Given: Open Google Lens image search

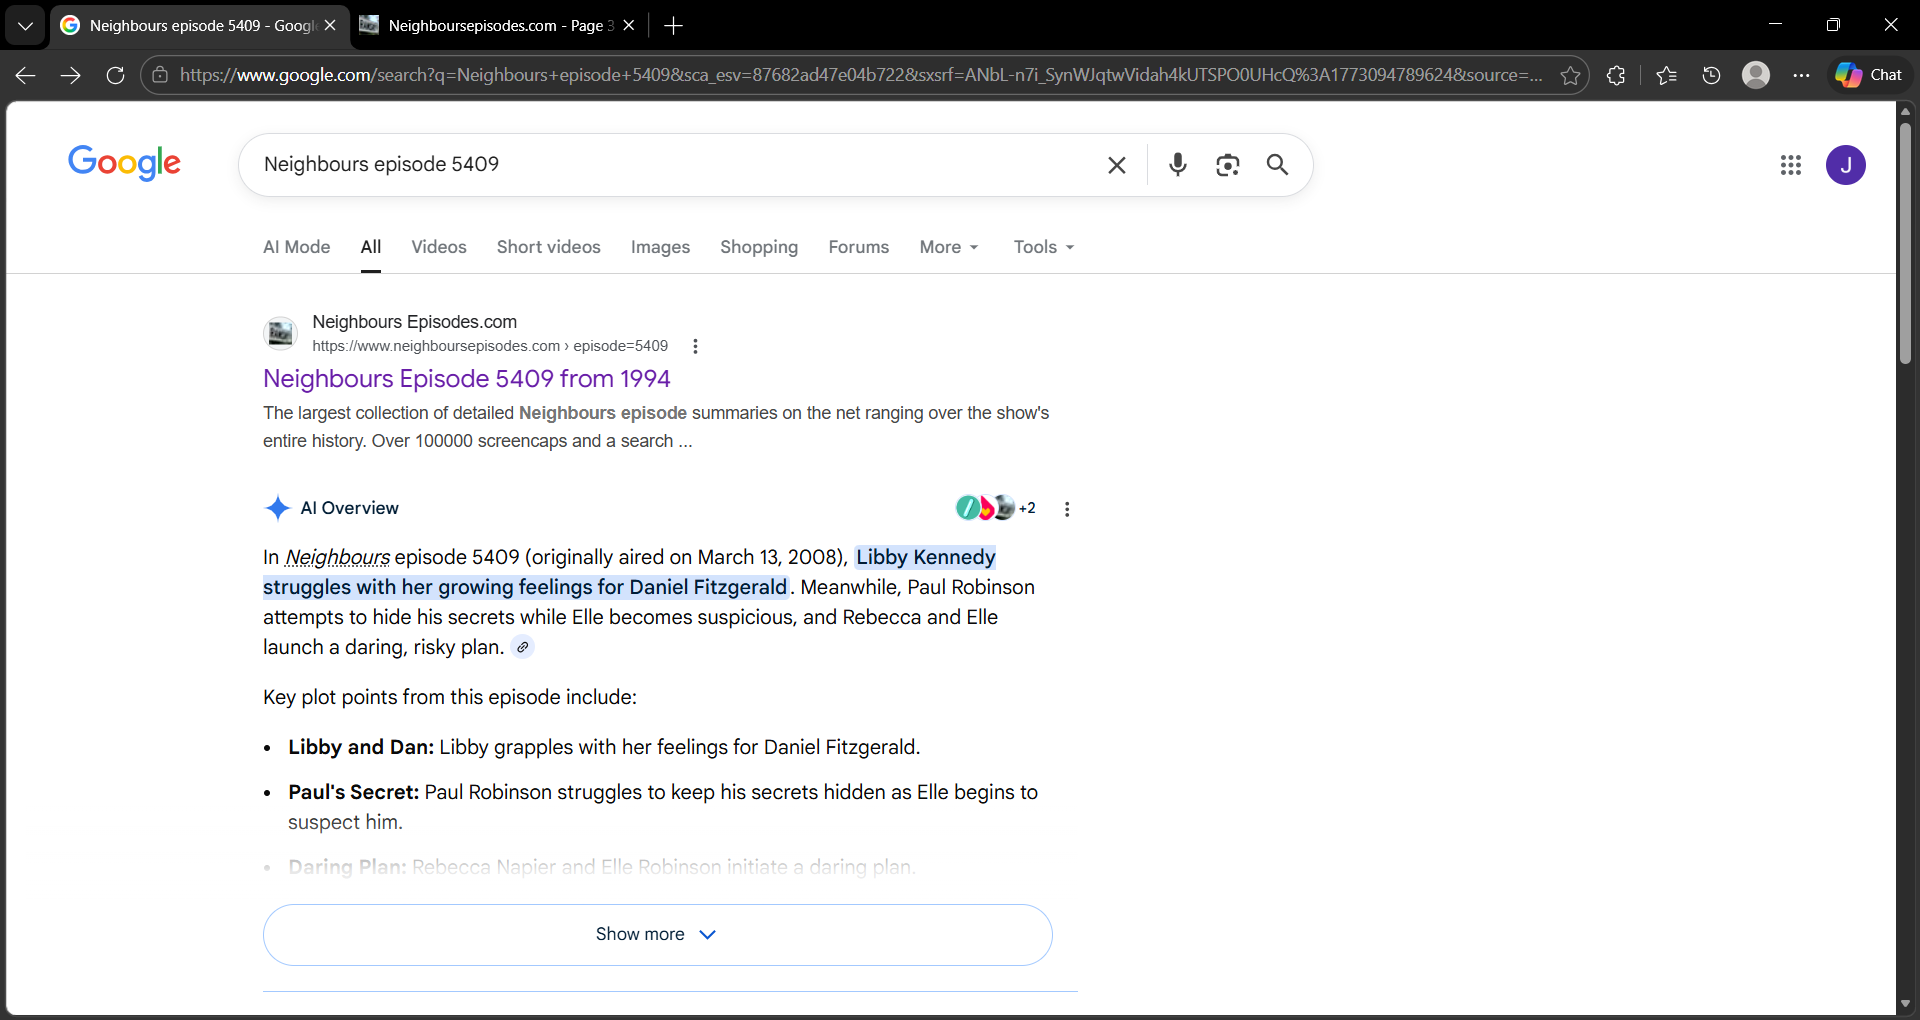Looking at the screenshot, I should click(x=1227, y=165).
